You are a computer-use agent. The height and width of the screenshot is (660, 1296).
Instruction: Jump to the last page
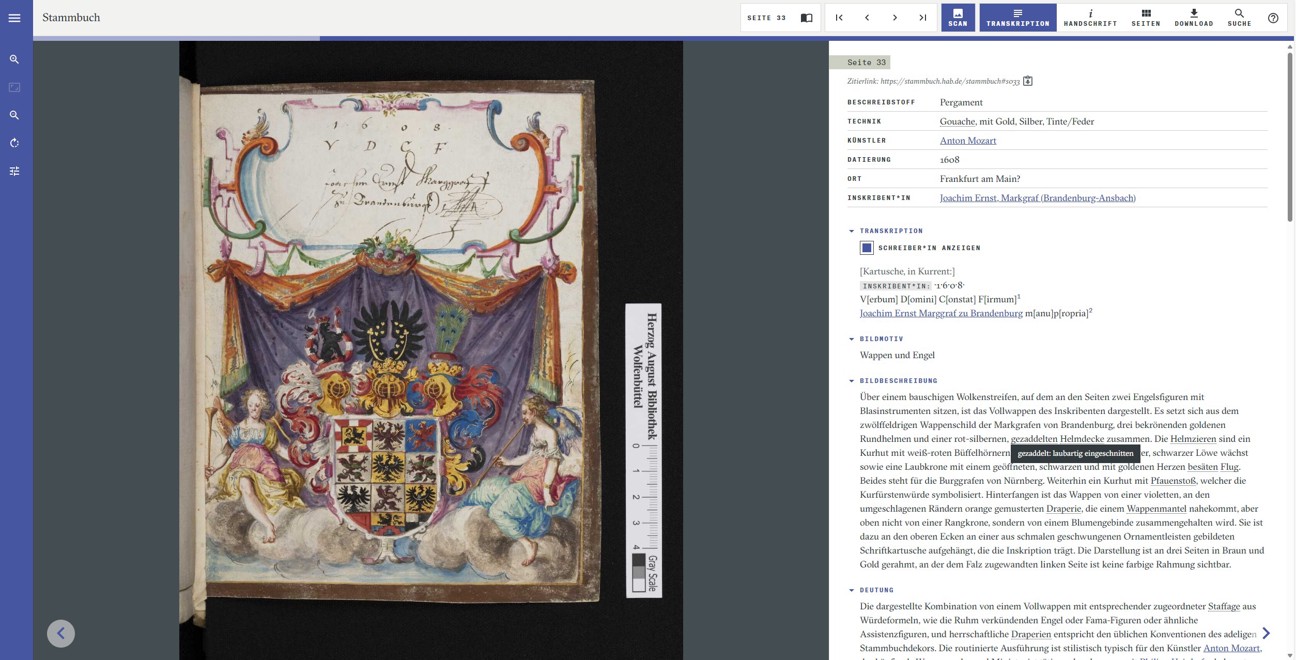[923, 18]
